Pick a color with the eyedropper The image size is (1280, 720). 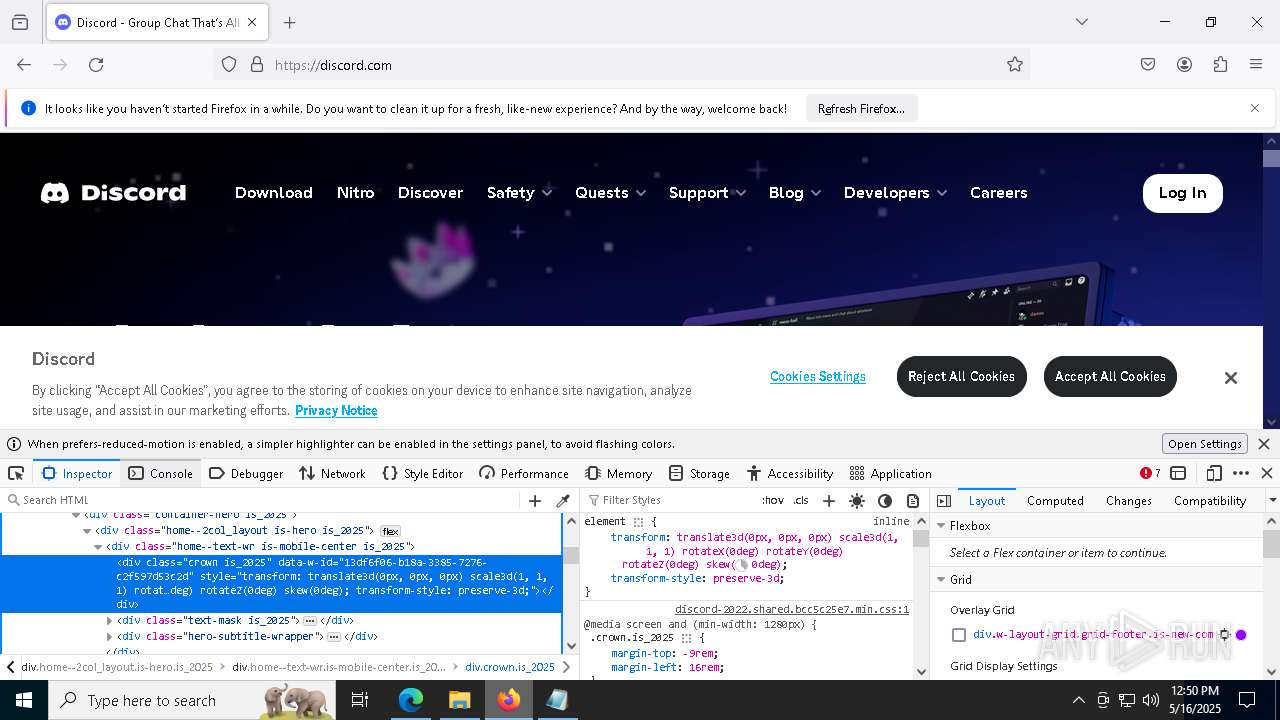563,500
